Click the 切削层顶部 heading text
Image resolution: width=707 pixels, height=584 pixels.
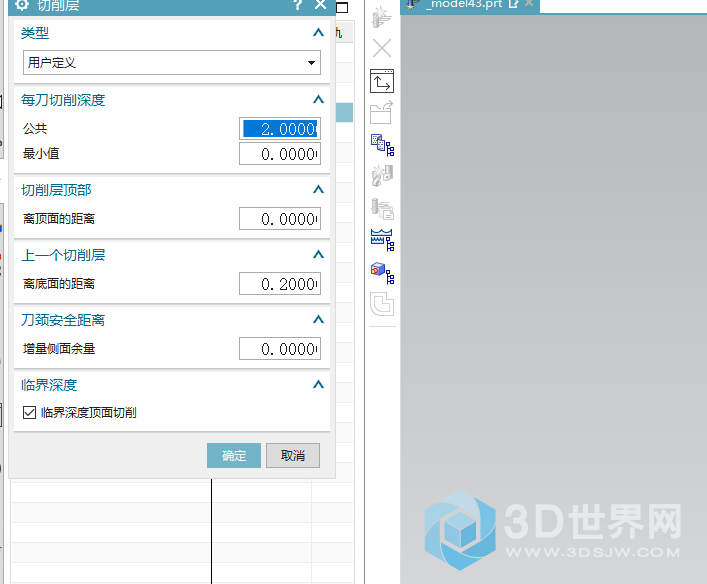click(56, 190)
